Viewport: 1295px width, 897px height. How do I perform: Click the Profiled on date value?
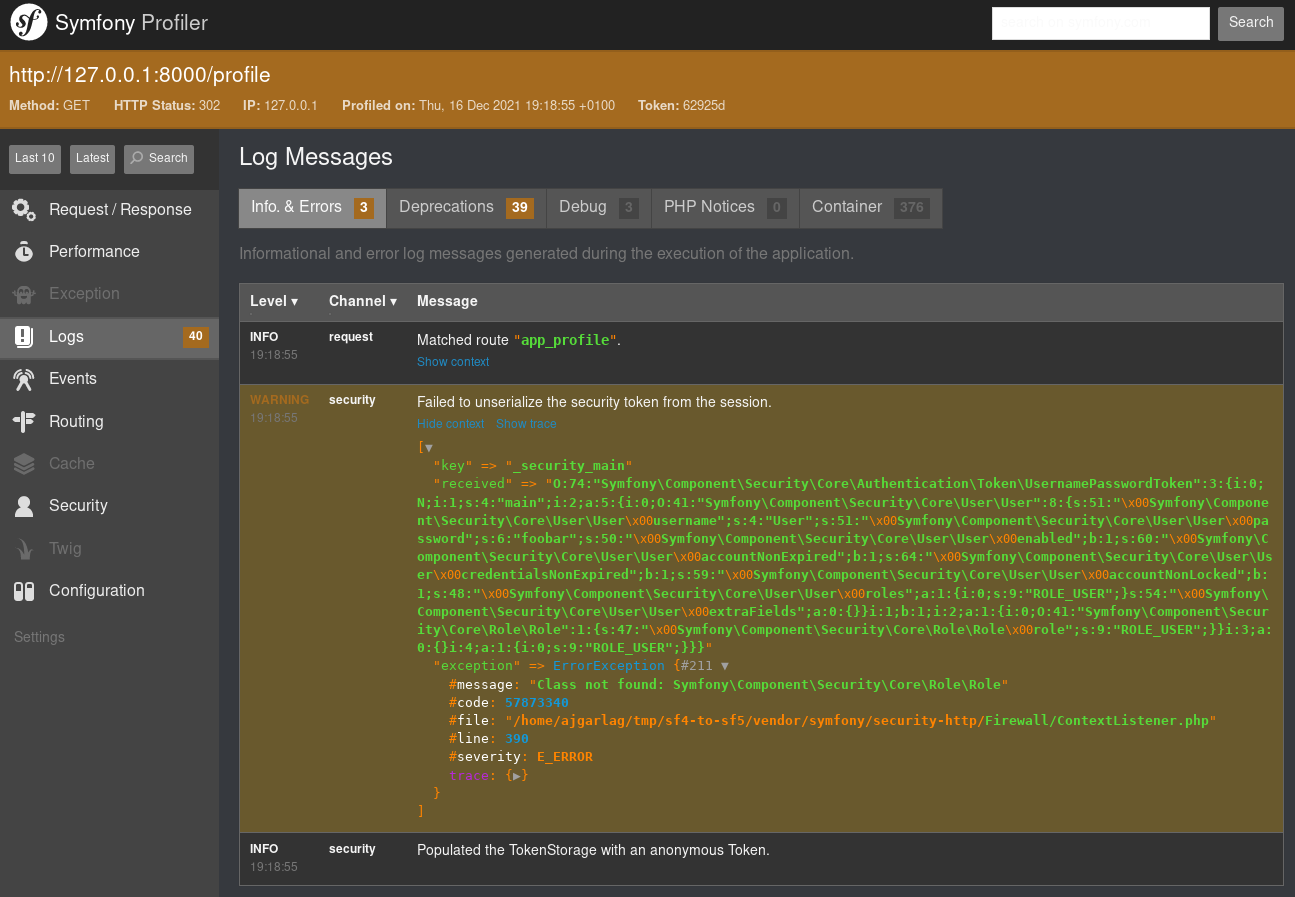(x=517, y=105)
